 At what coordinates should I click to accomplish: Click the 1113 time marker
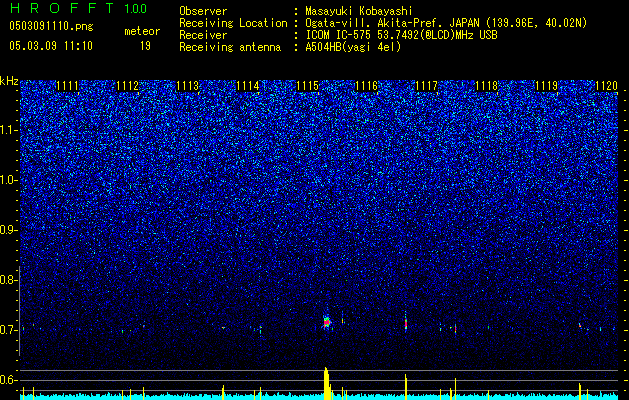[x=187, y=85]
